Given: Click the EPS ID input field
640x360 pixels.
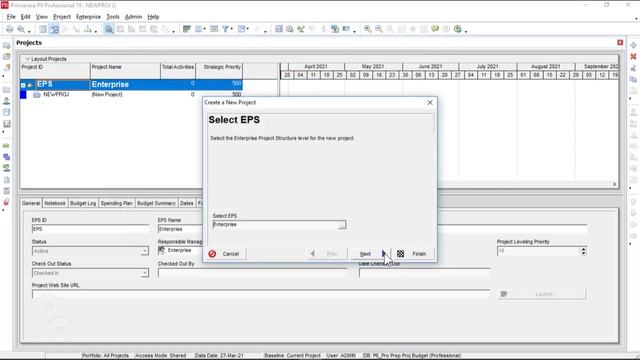Looking at the screenshot, I should [90, 229].
